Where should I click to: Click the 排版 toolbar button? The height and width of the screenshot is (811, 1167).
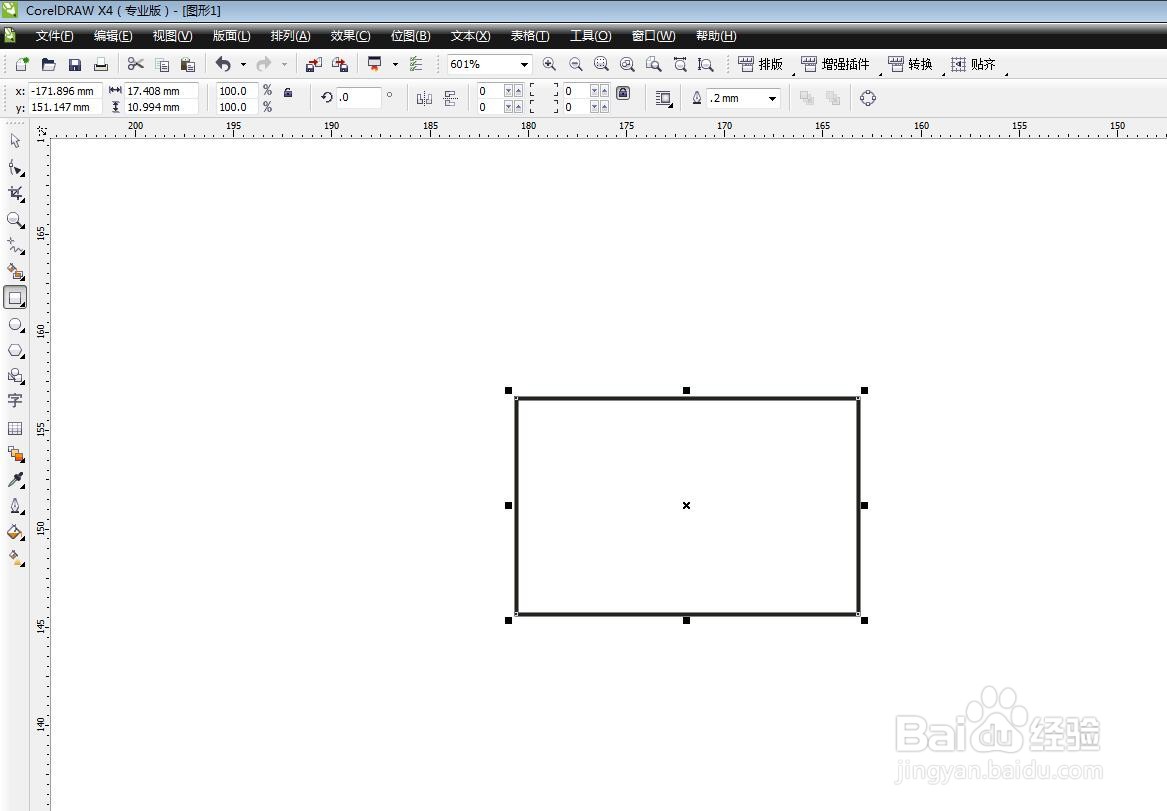[761, 65]
